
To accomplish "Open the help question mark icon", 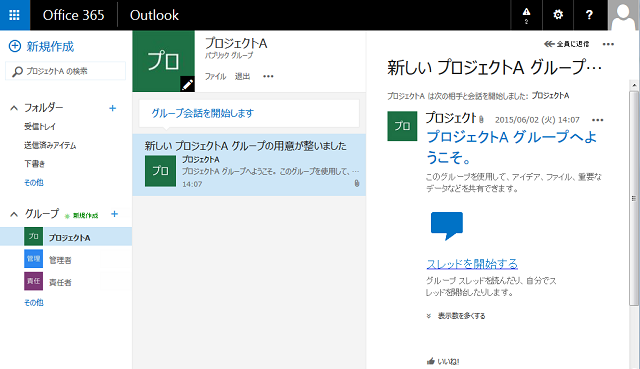I will click(589, 15).
